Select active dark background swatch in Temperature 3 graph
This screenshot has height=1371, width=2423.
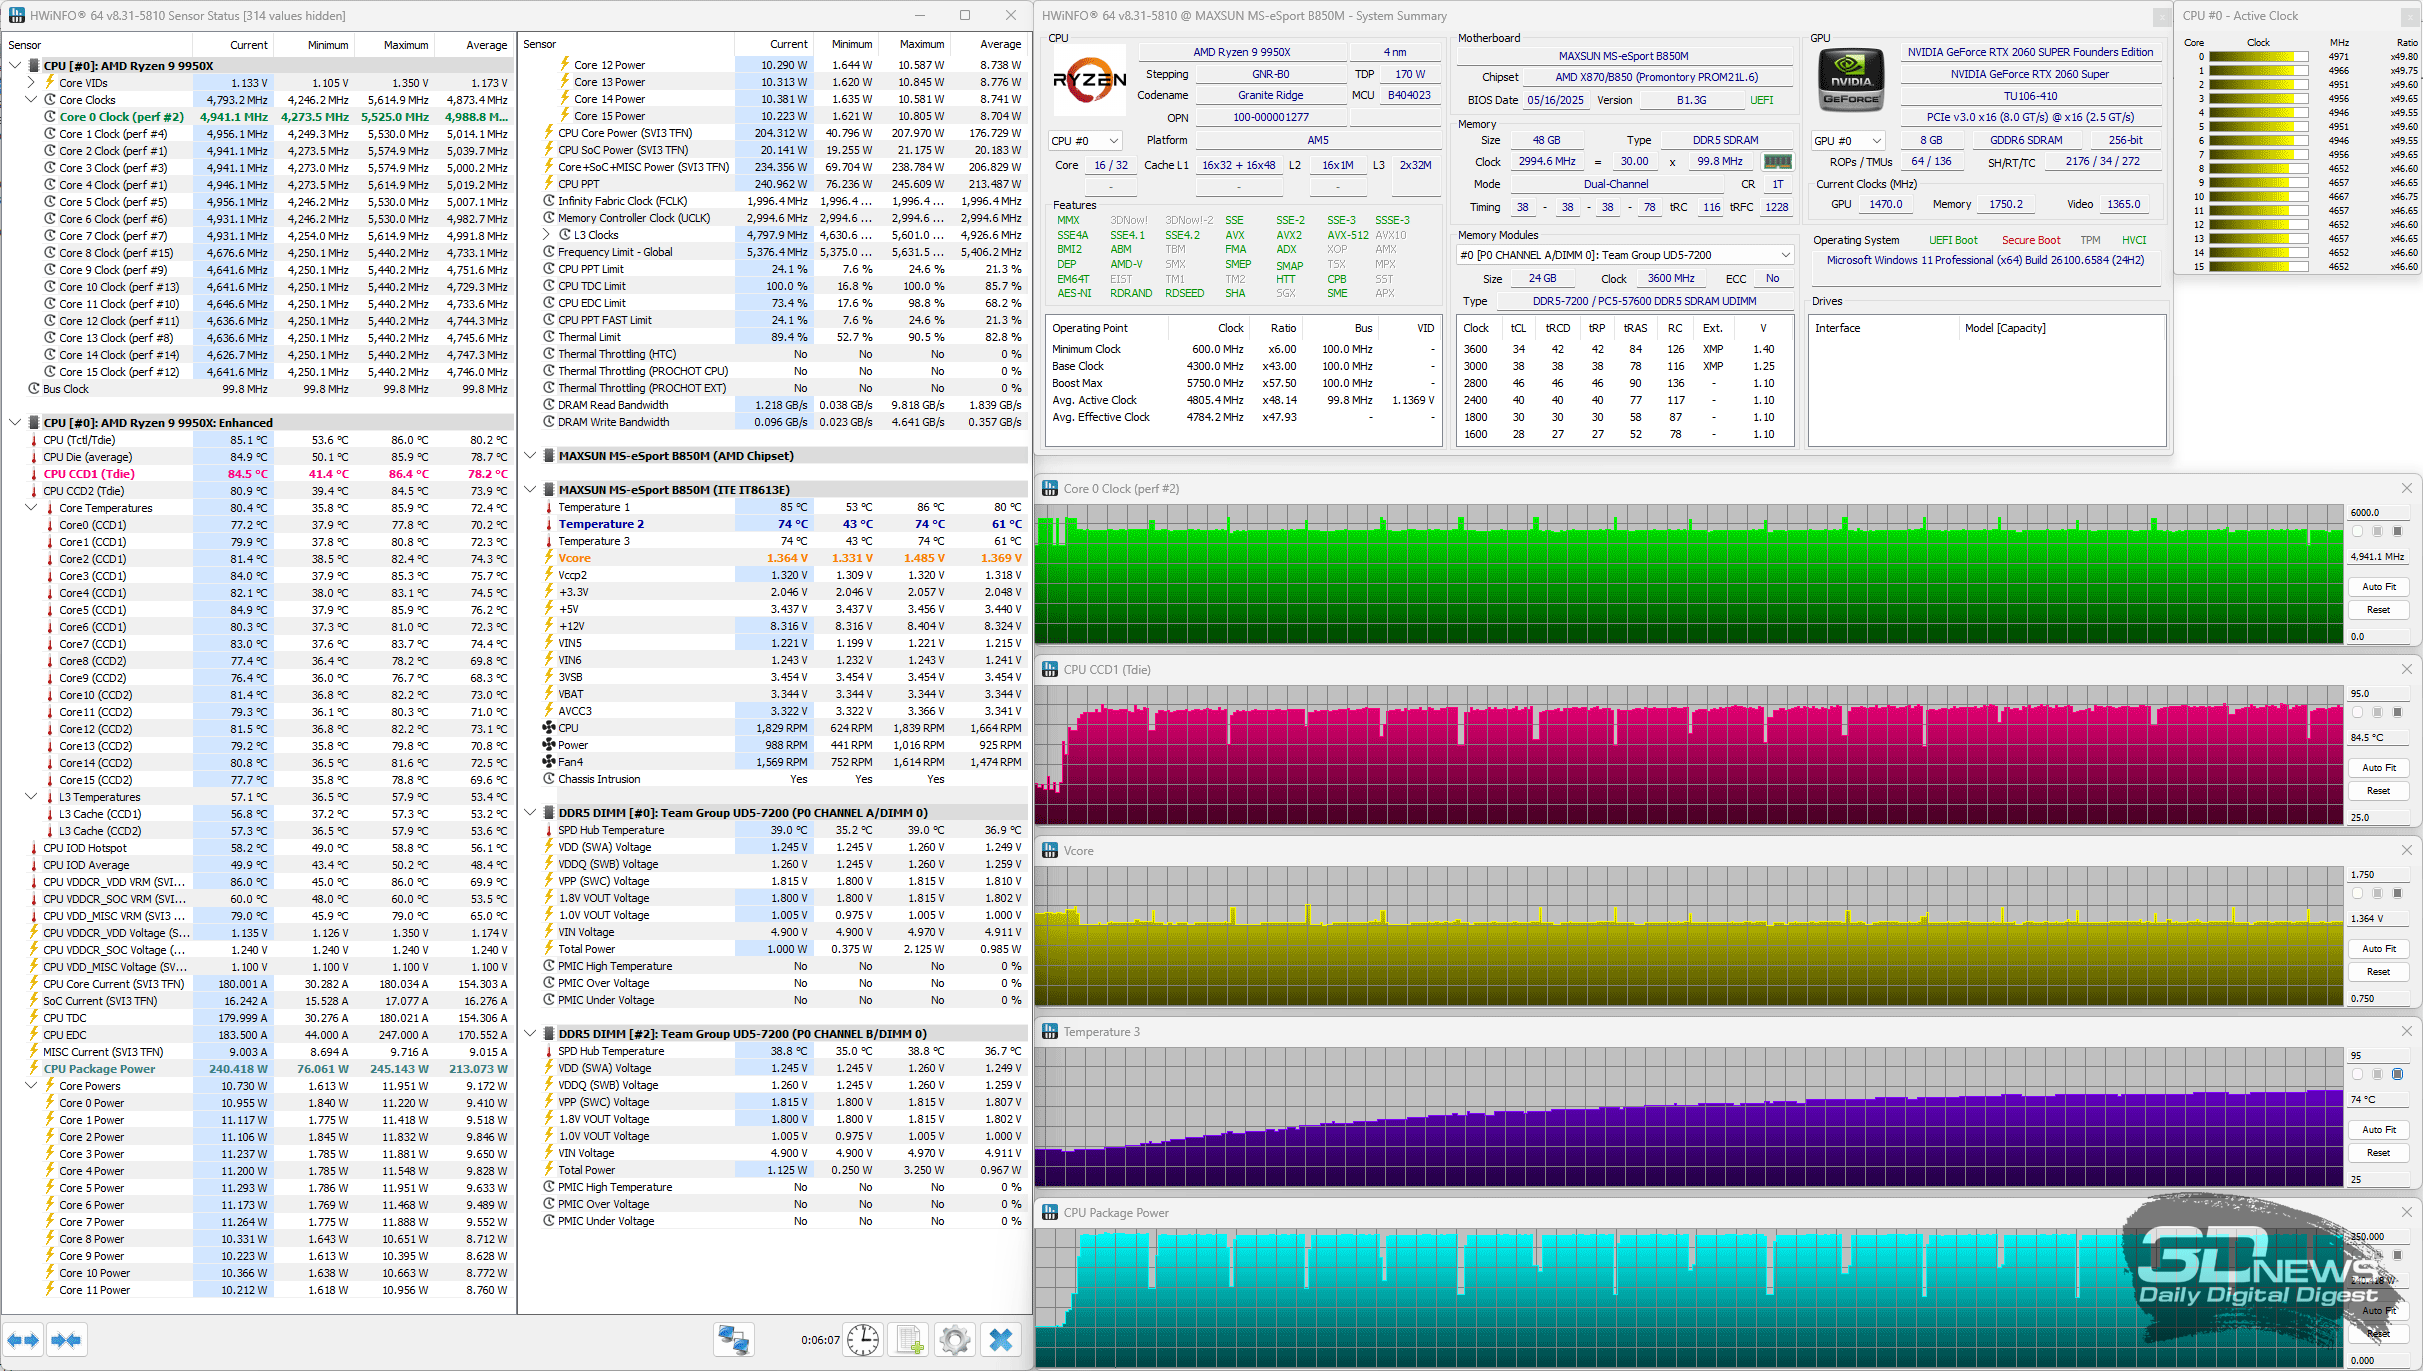click(x=2397, y=1074)
